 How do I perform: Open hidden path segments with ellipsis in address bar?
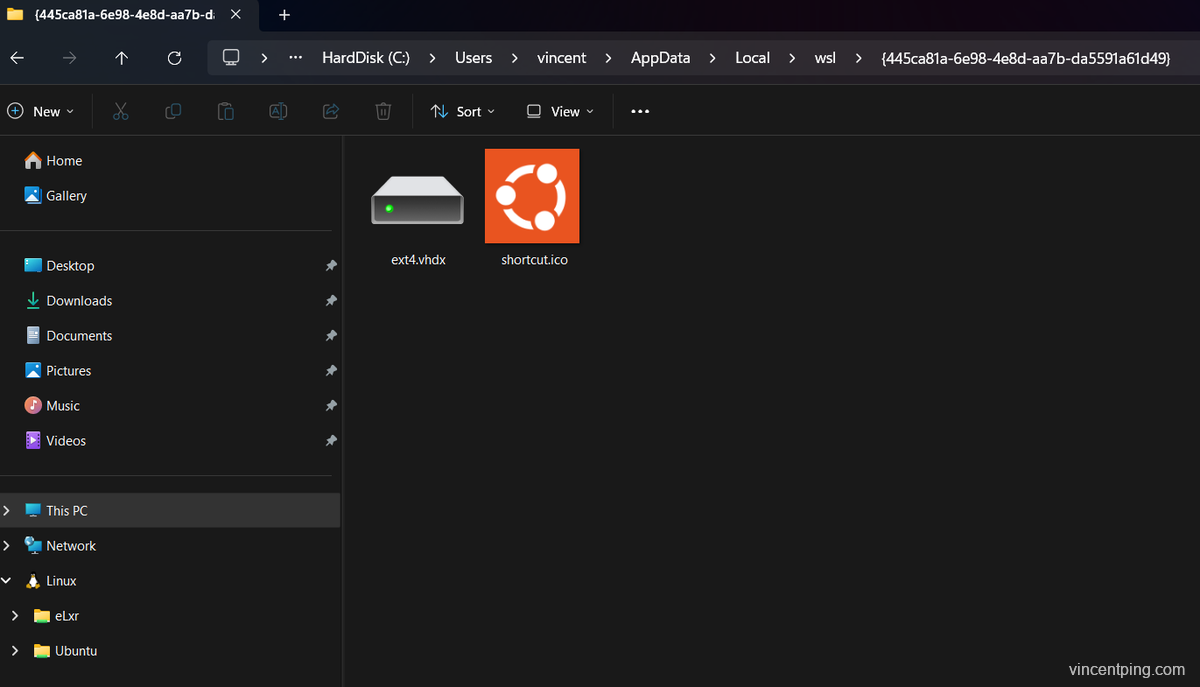click(x=295, y=58)
